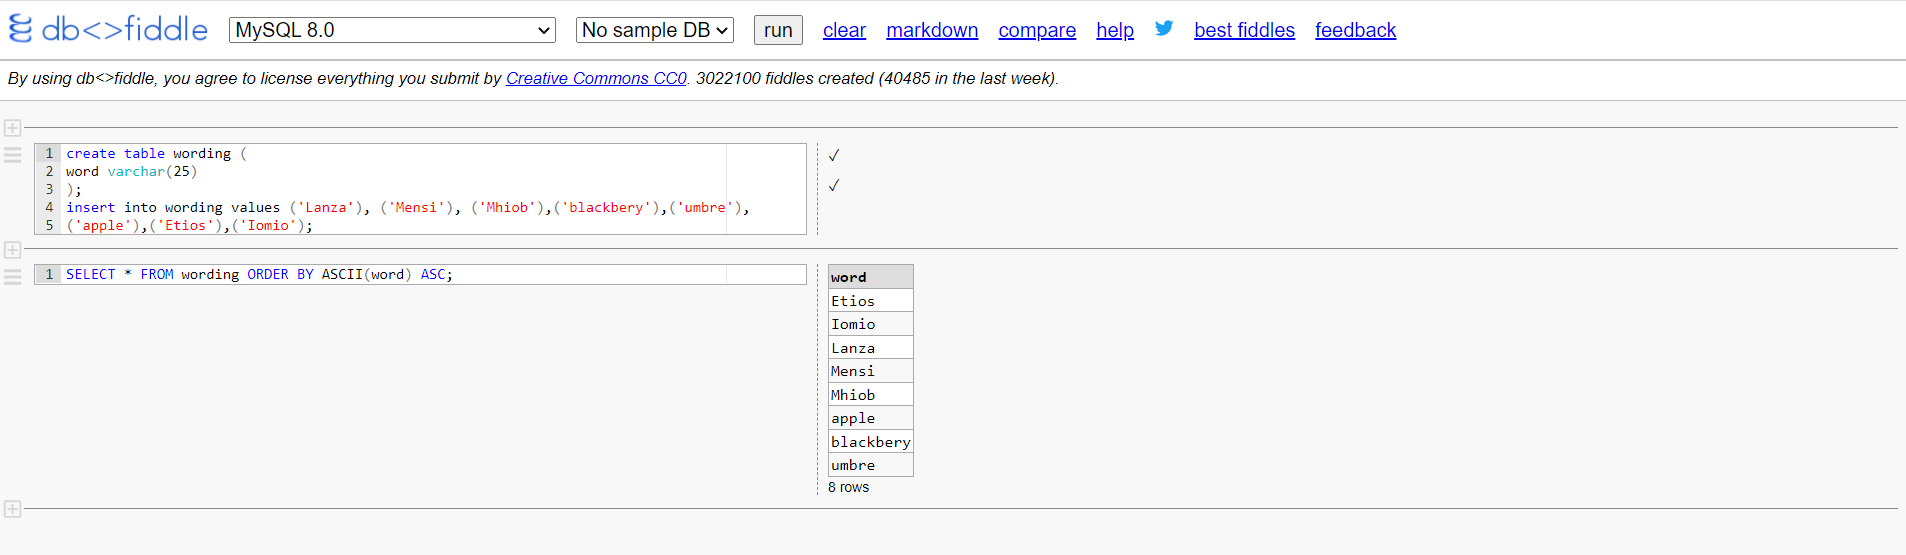Open the feedback link

pos(1355,30)
